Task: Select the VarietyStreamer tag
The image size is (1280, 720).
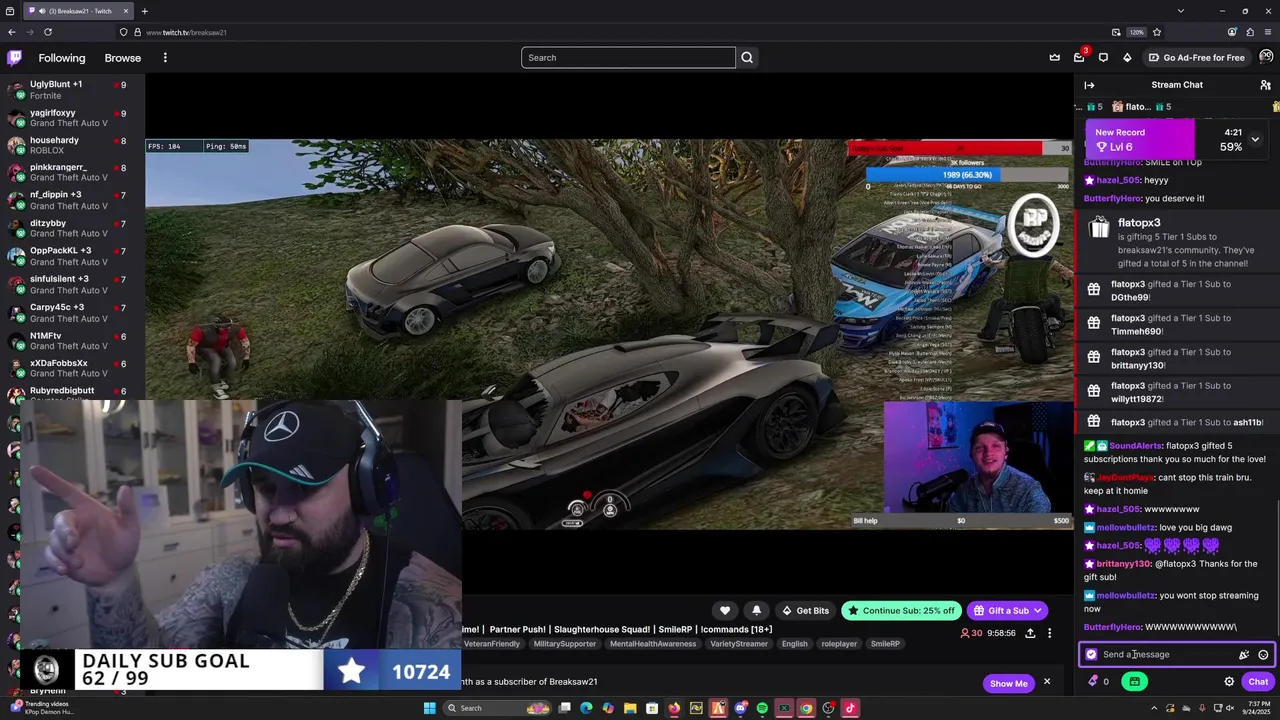Action: [x=739, y=644]
